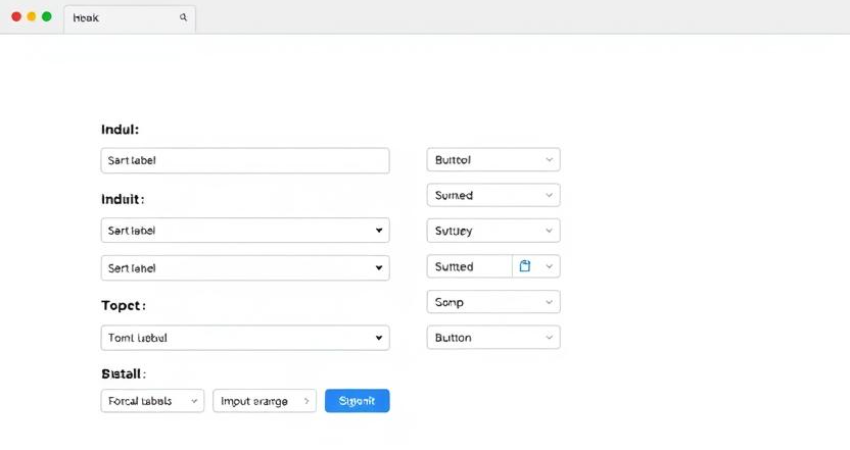This screenshot has width=850, height=450.
Task: Expand the Buttol dropdown
Action: tap(493, 160)
